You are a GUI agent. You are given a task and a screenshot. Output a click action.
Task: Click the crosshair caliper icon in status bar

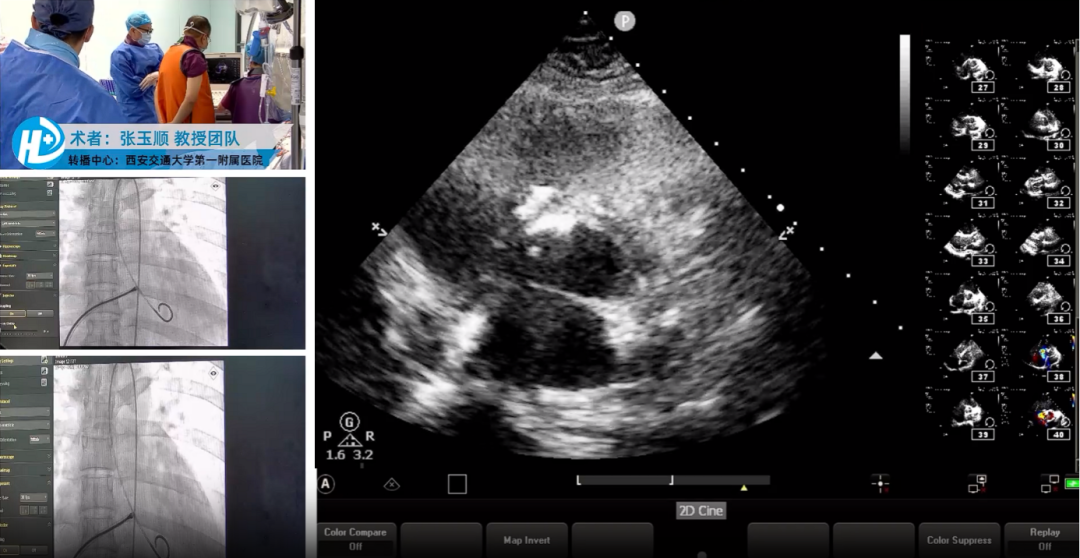[880, 484]
